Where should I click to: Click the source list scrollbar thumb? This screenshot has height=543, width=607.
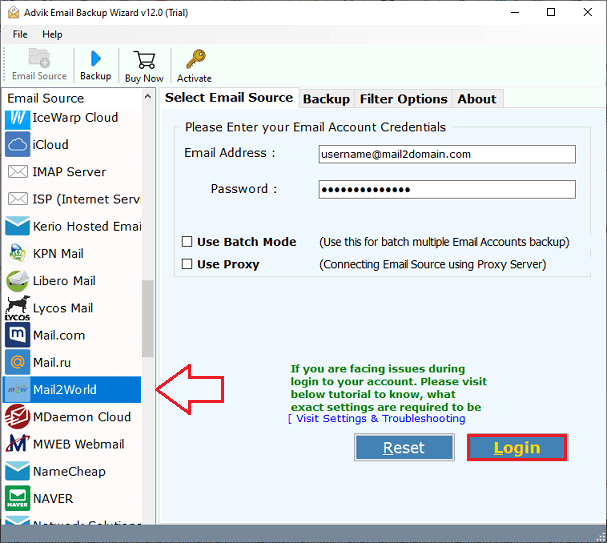[x=147, y=318]
